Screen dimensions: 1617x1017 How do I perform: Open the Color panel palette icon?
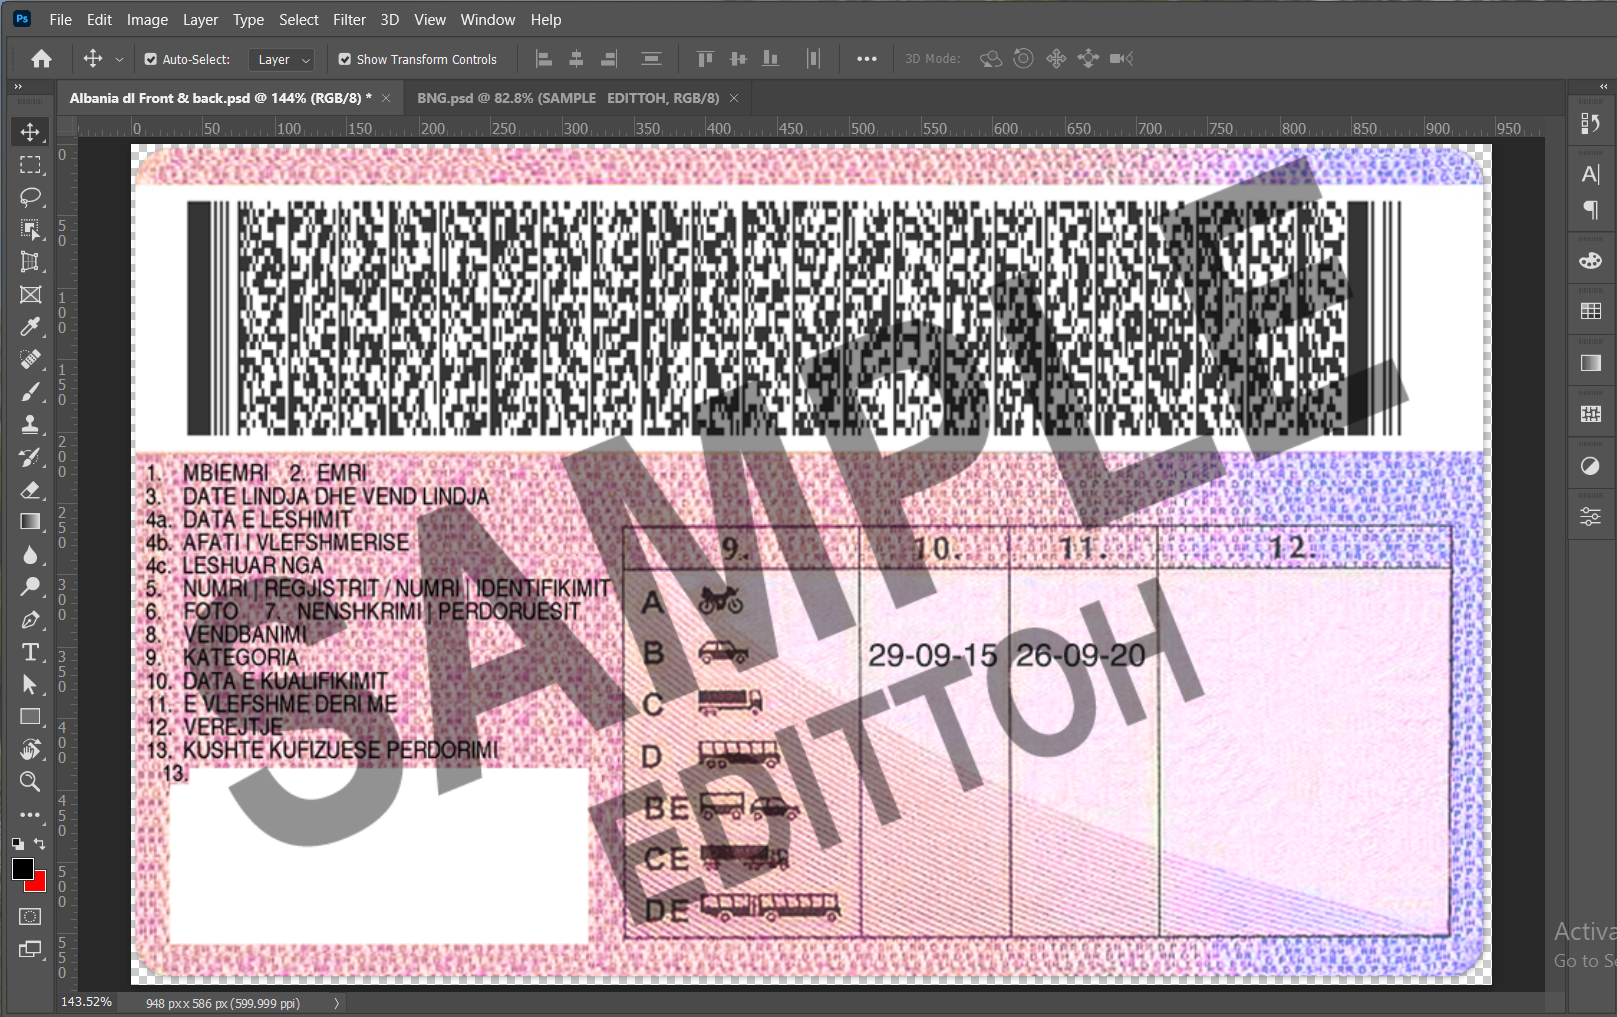pos(1590,261)
